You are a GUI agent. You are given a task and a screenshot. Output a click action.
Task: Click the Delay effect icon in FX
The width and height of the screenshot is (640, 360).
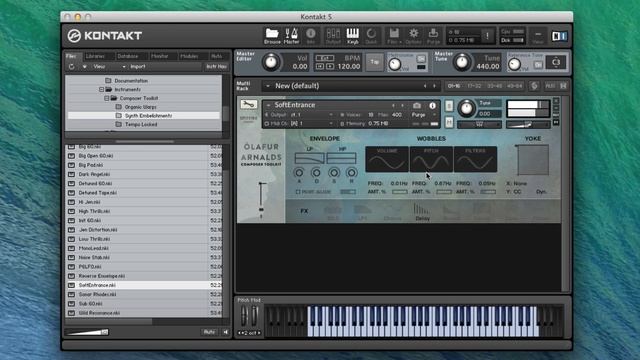(422, 211)
